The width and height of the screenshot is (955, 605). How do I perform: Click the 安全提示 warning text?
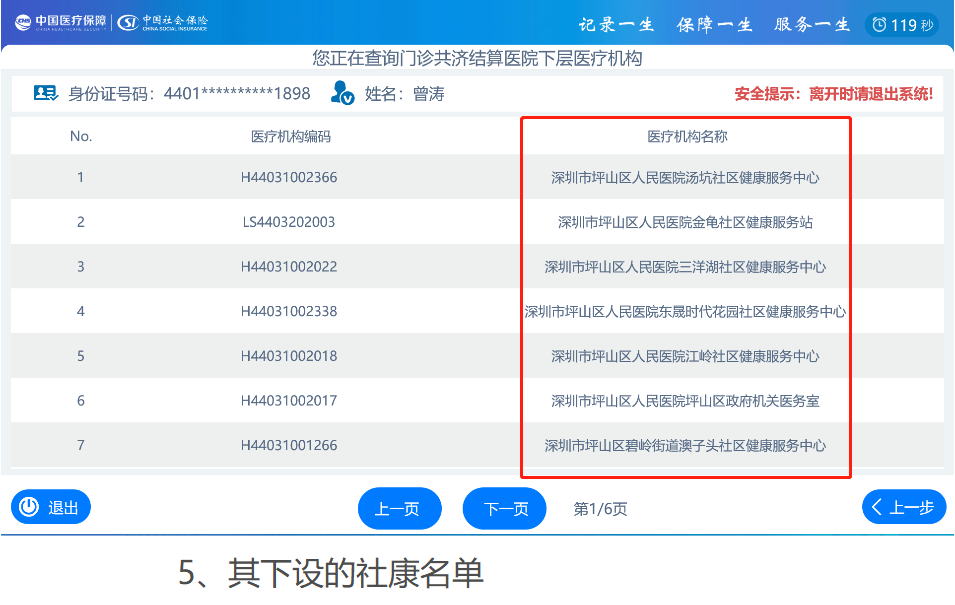coord(833,92)
